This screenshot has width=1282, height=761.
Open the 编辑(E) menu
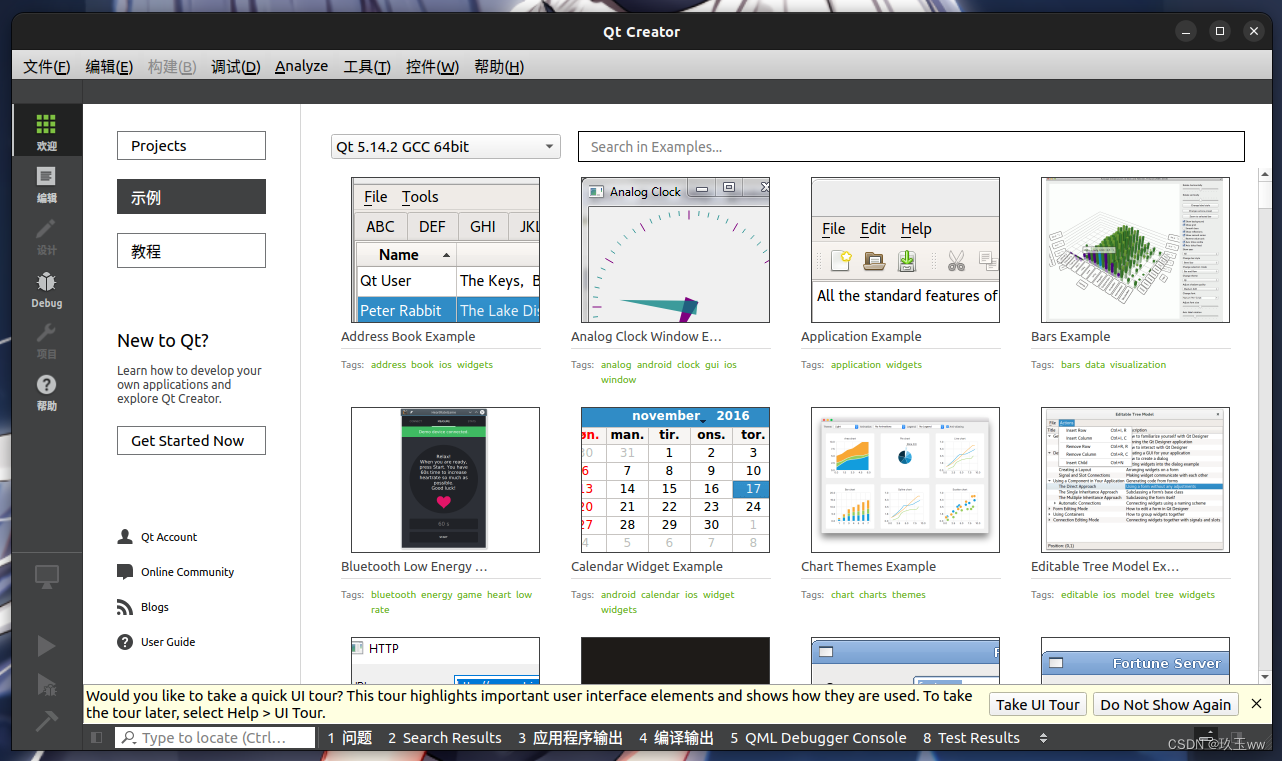point(109,66)
